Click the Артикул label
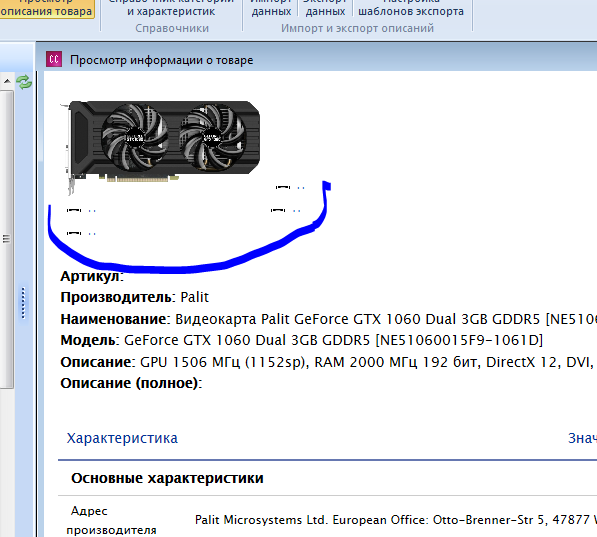The image size is (597, 537). coord(91,276)
